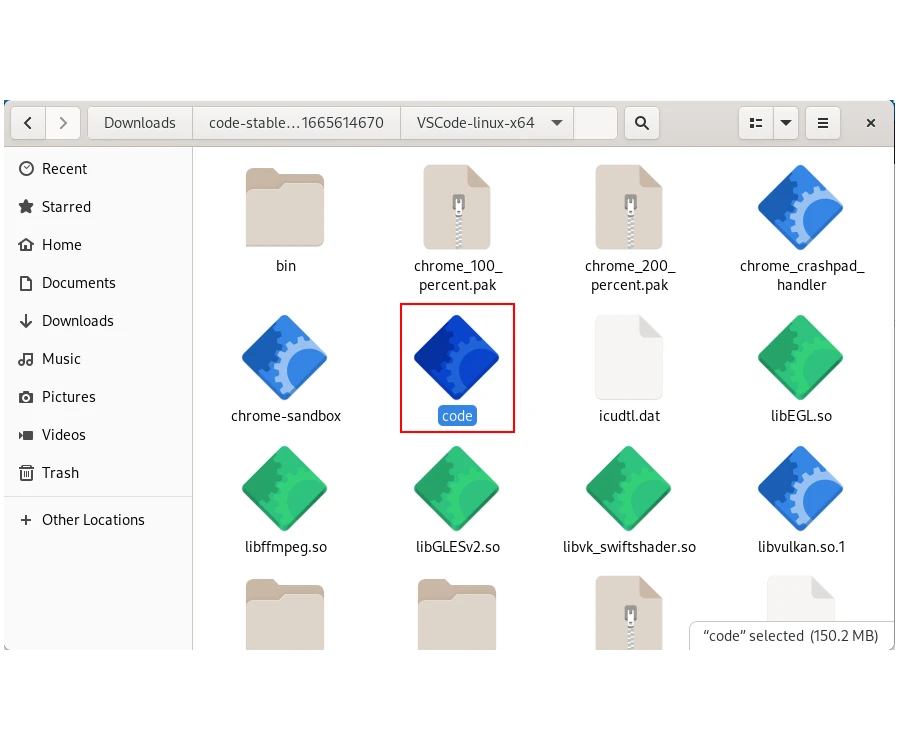The height and width of the screenshot is (736, 900).
Task: Click the code executable icon
Action: [457, 357]
